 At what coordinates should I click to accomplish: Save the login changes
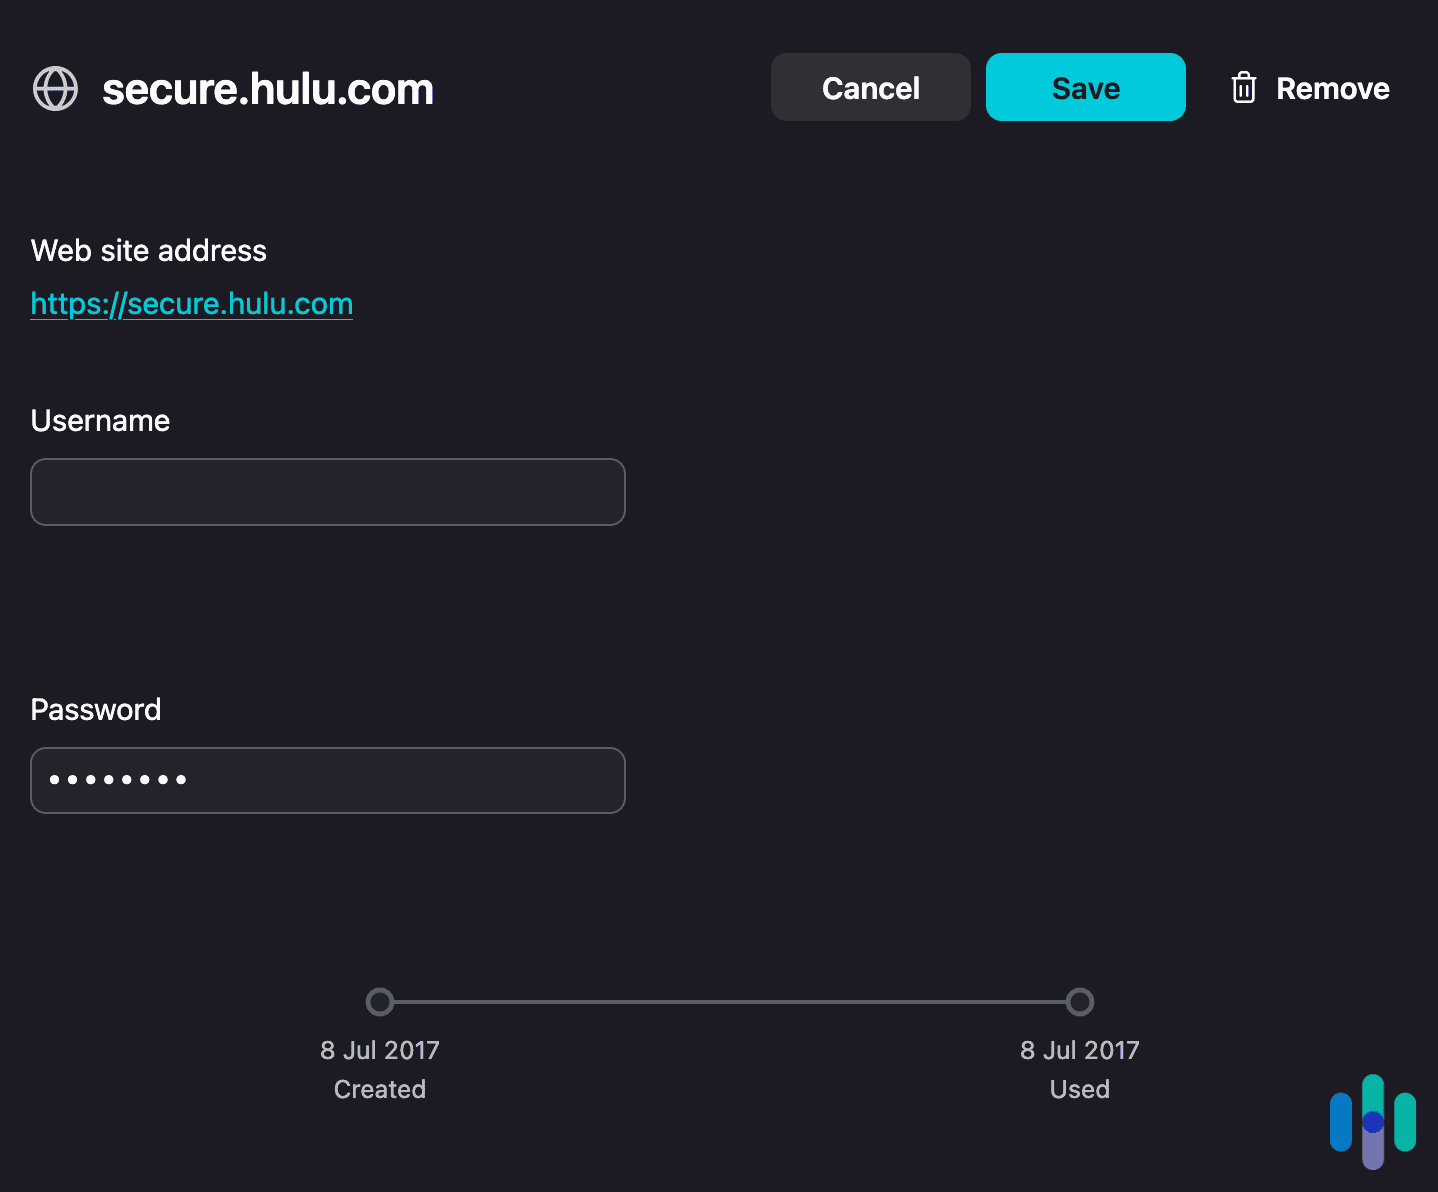[x=1085, y=87]
